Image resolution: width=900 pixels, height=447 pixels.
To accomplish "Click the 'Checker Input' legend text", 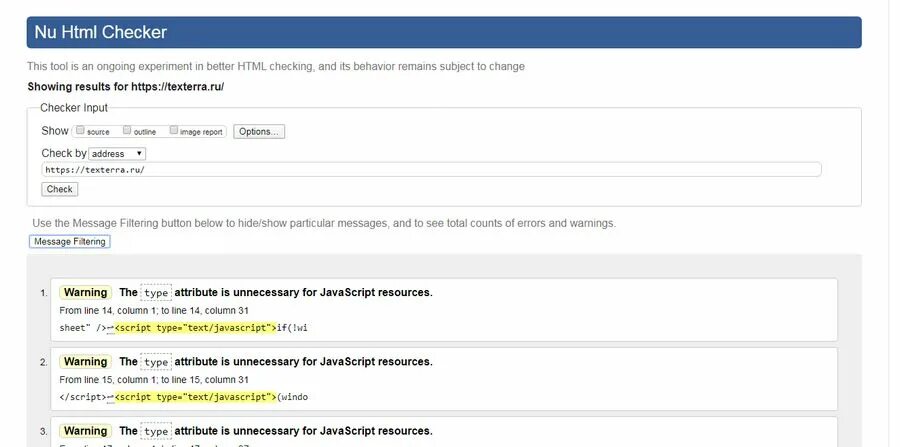I will (x=74, y=108).
